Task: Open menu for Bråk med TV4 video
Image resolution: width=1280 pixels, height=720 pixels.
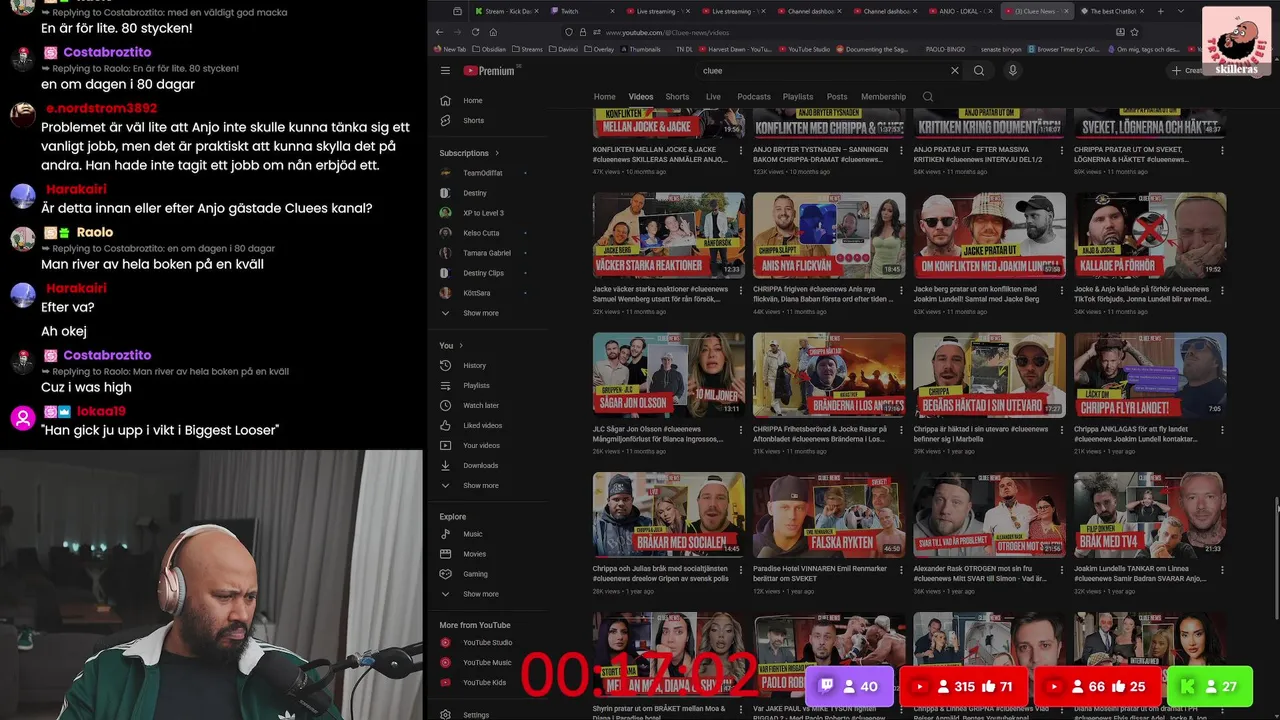Action: point(1222,572)
